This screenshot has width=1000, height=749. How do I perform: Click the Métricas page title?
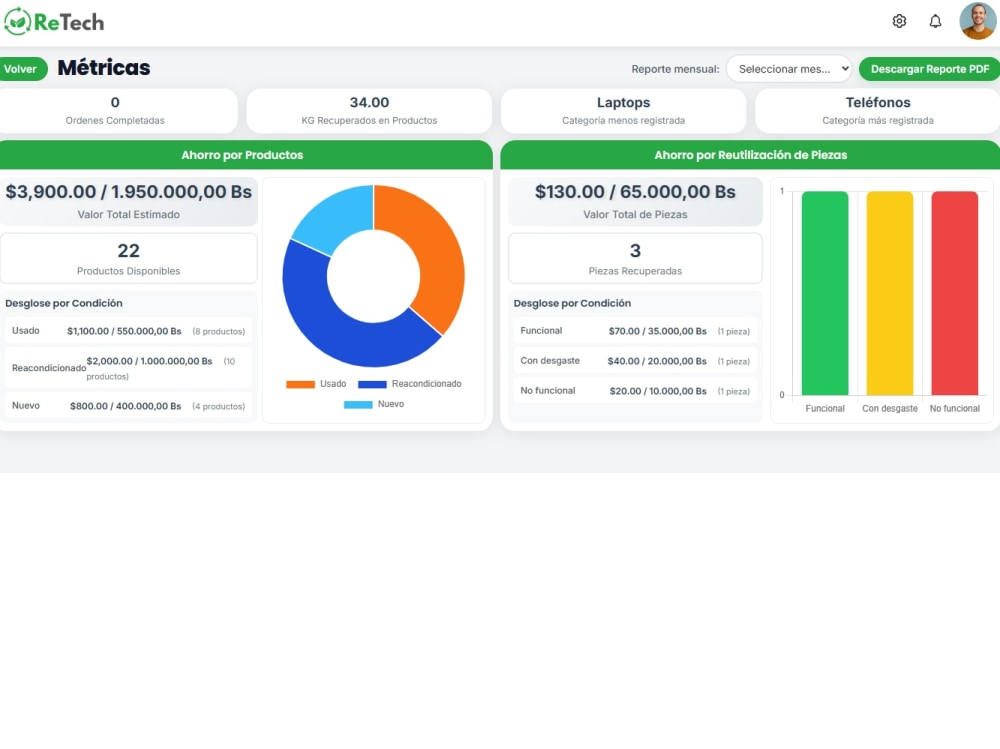point(104,68)
